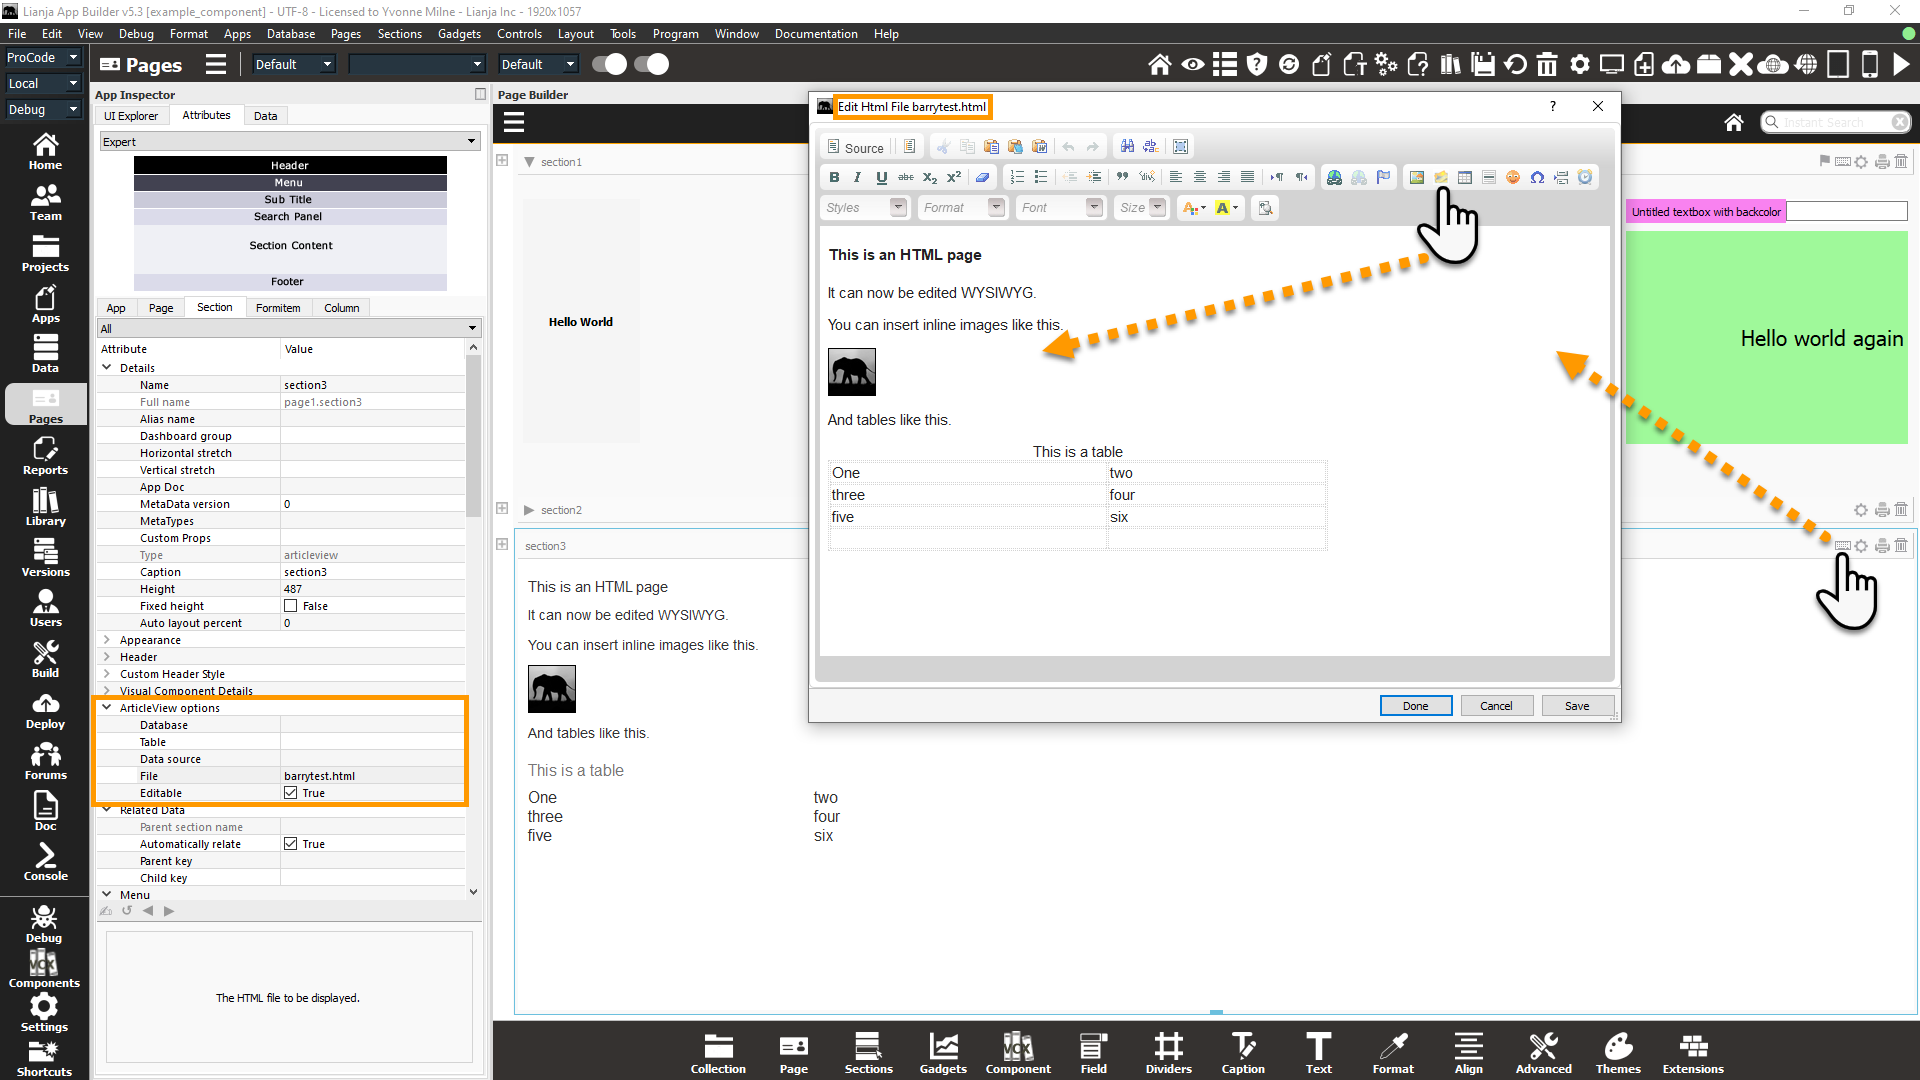Click Gadgets in bottom toolbar
The width and height of the screenshot is (1920, 1080).
[x=942, y=1053]
